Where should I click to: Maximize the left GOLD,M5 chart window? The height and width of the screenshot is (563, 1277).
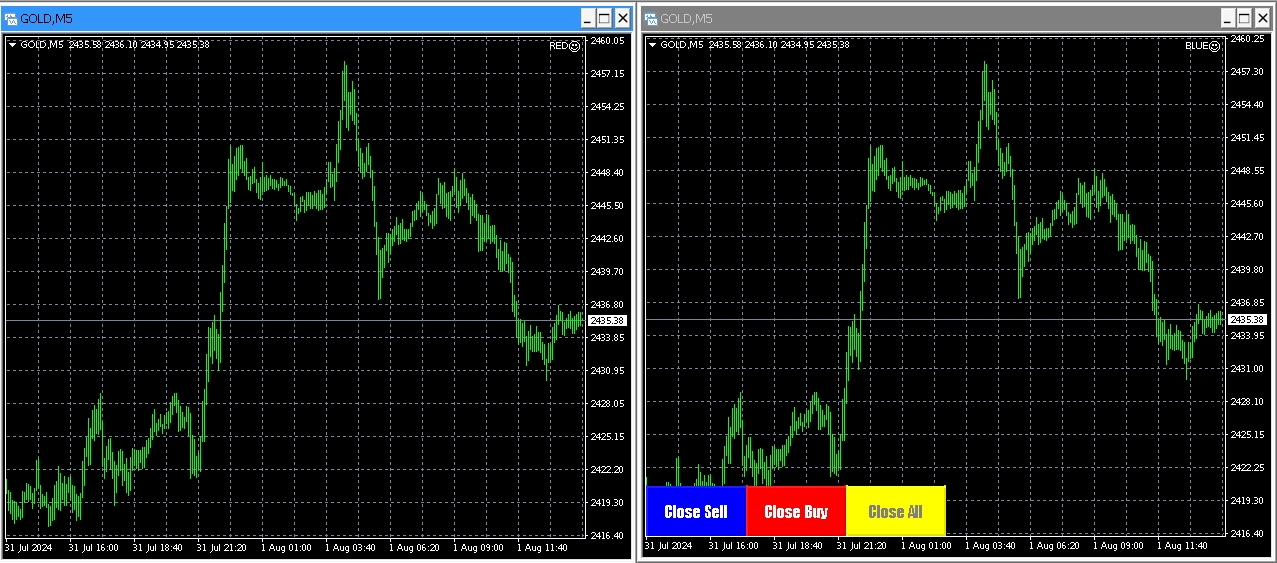tap(604, 18)
